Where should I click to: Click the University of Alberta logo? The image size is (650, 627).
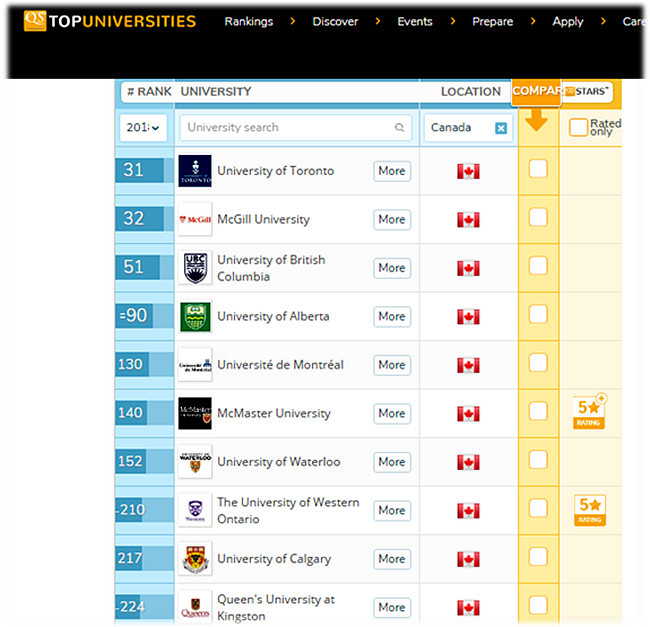click(x=195, y=317)
